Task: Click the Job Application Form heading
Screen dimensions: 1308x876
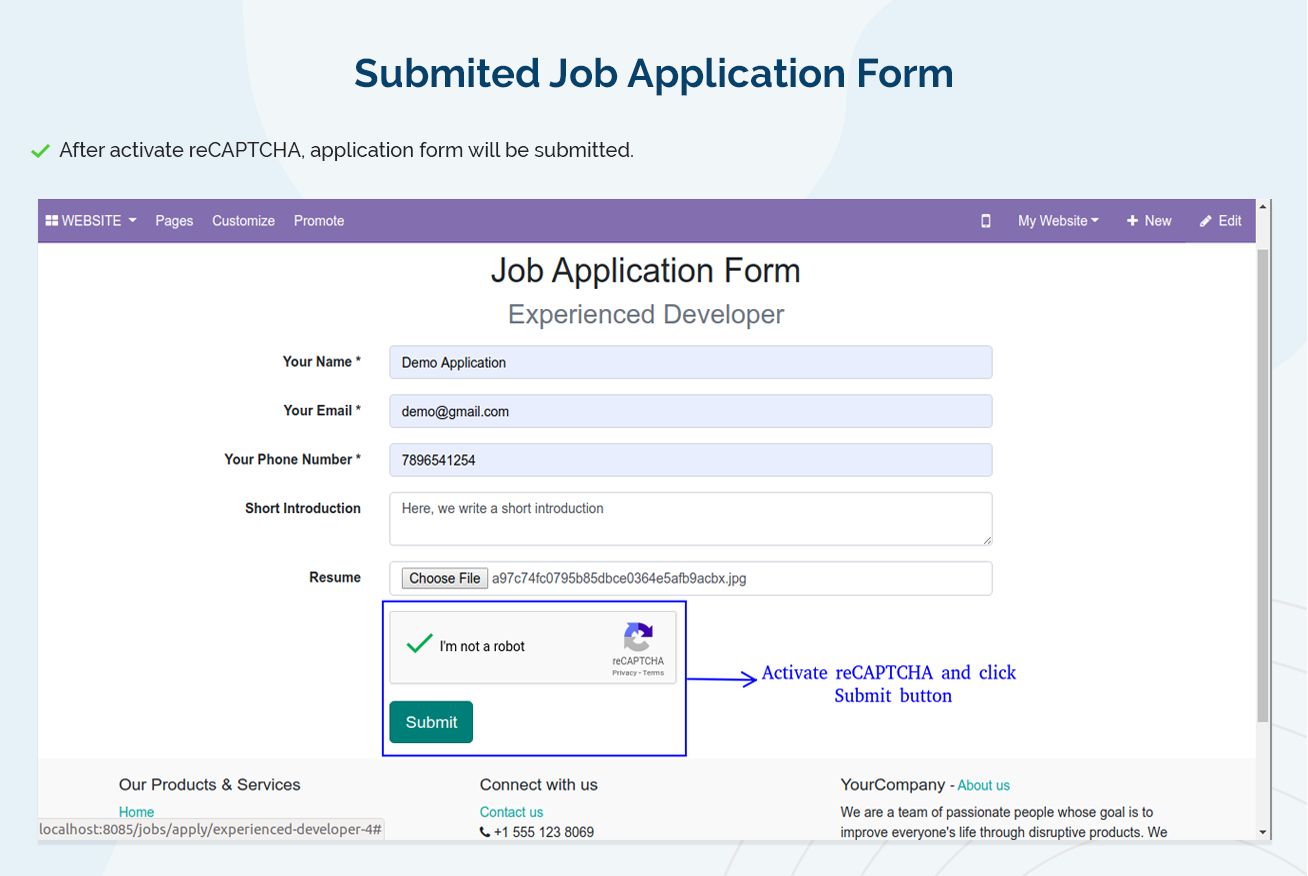Action: [646, 271]
